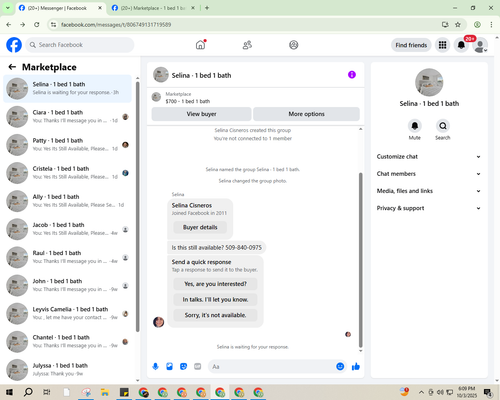
Task: Attach a file with the photo icon
Action: tap(169, 367)
